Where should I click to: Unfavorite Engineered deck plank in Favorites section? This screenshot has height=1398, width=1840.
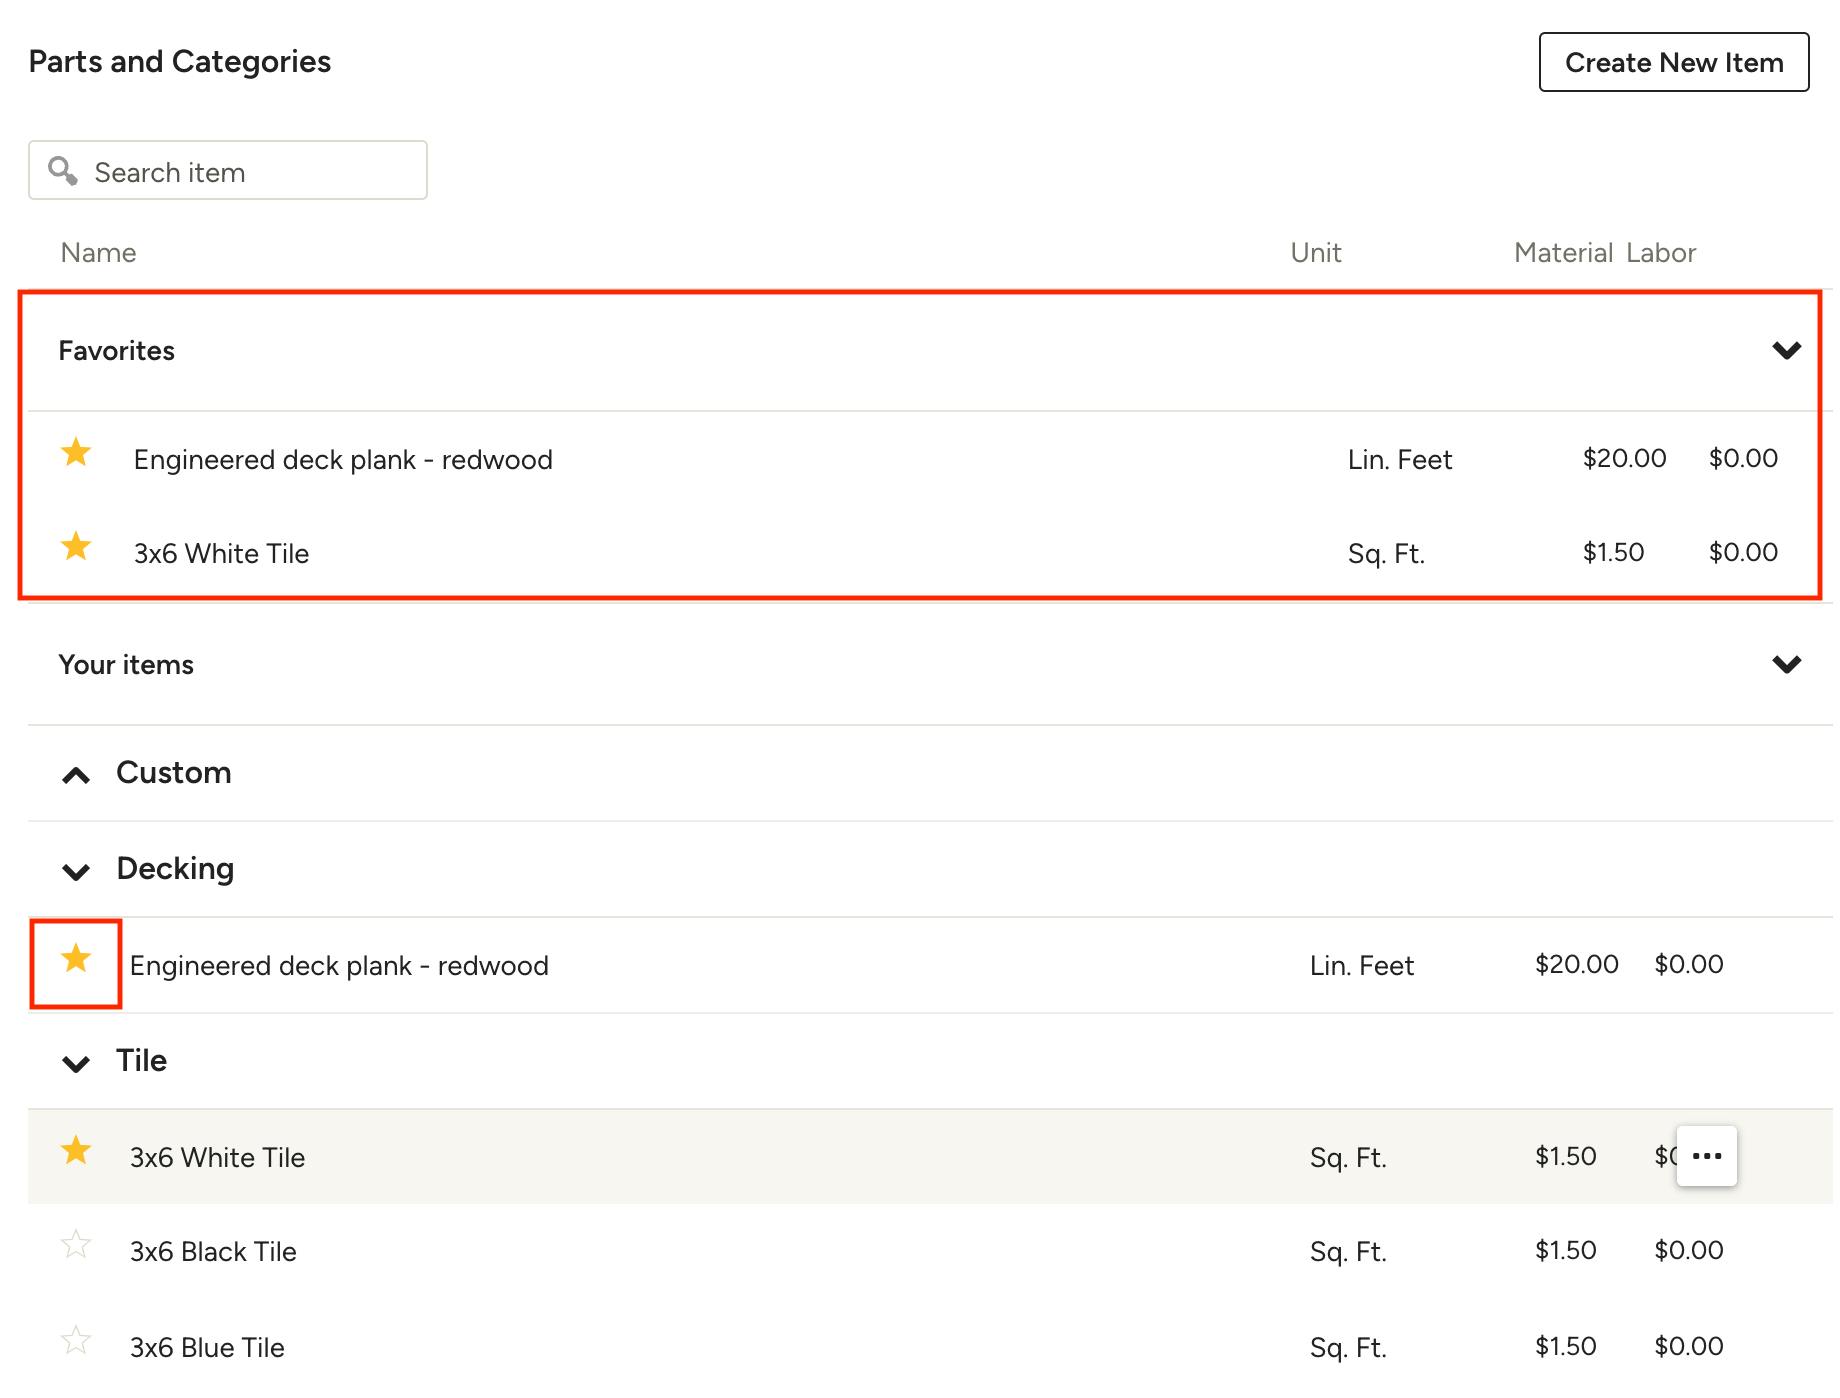(x=76, y=453)
